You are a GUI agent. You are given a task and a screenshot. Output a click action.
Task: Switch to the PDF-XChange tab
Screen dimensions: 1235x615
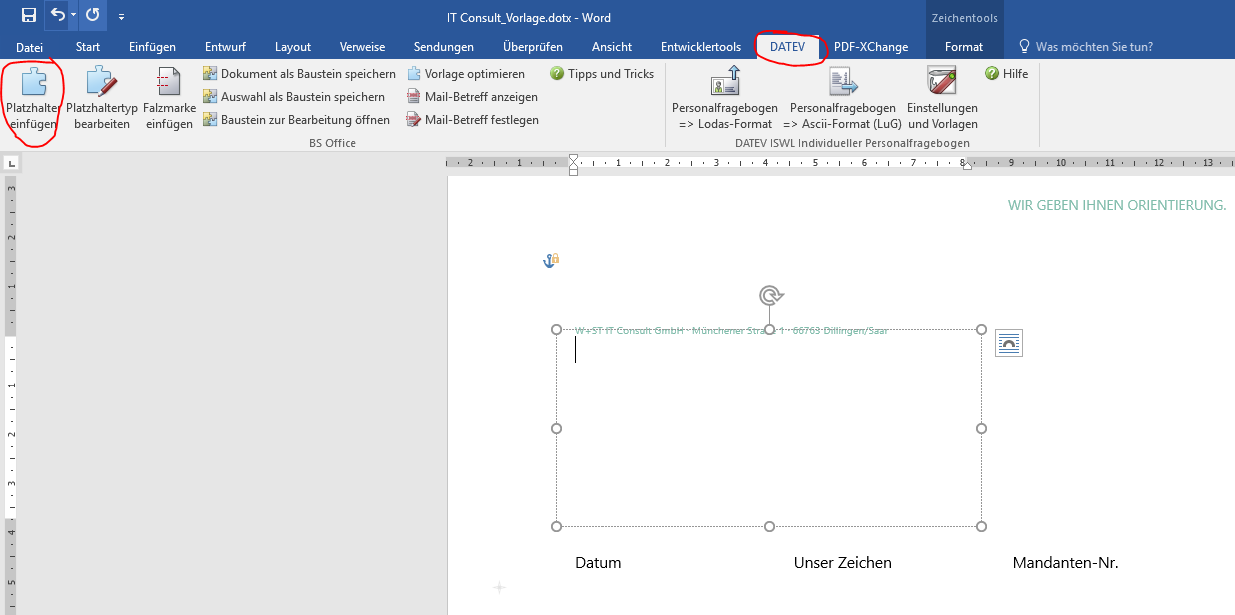click(x=871, y=47)
